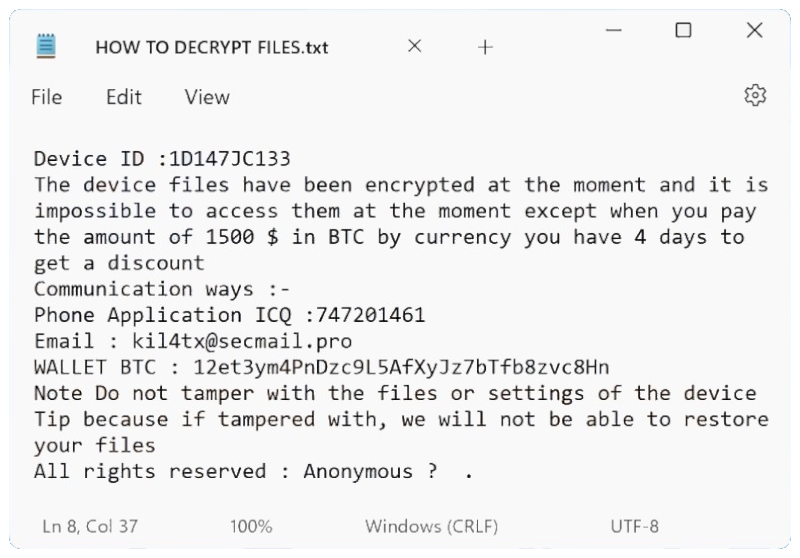This screenshot has height=558, width=800.
Task: Open the Edit menu
Action: 124,97
